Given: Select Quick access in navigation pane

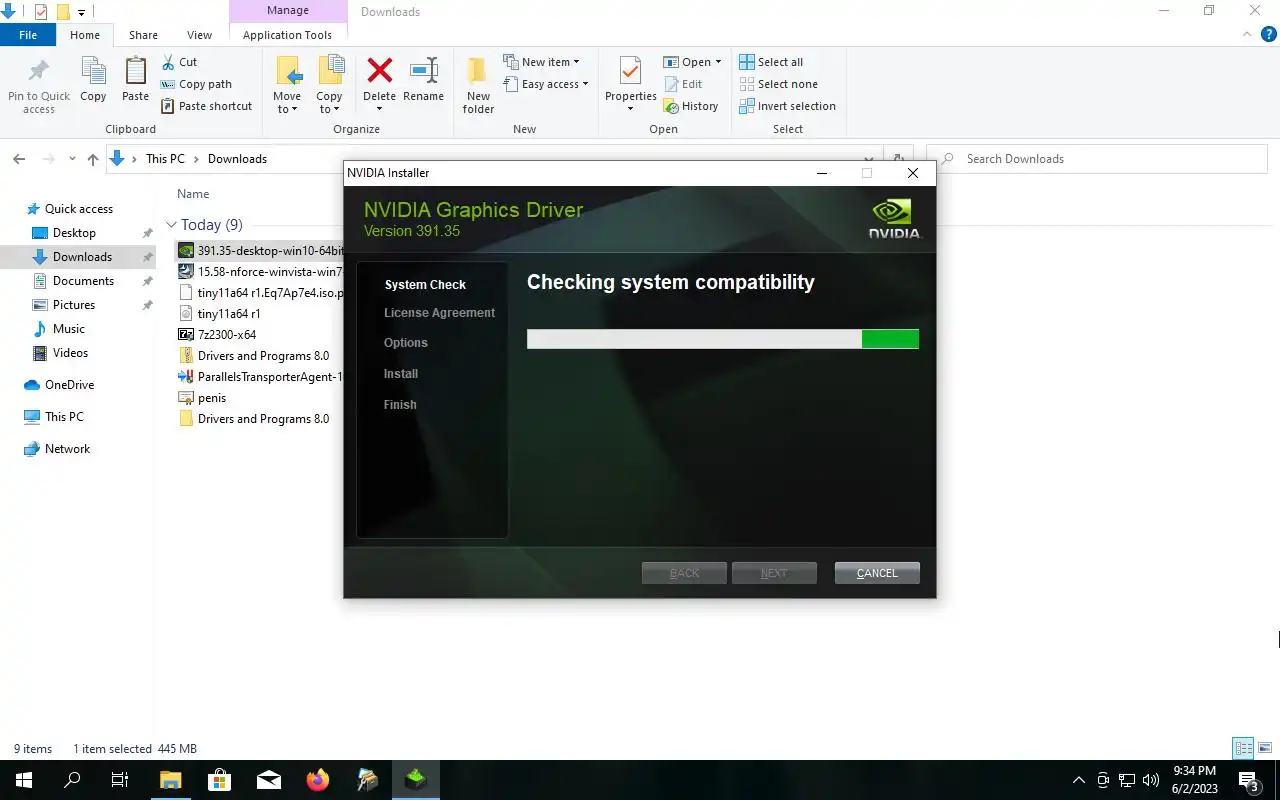Looking at the screenshot, I should pos(79,209).
